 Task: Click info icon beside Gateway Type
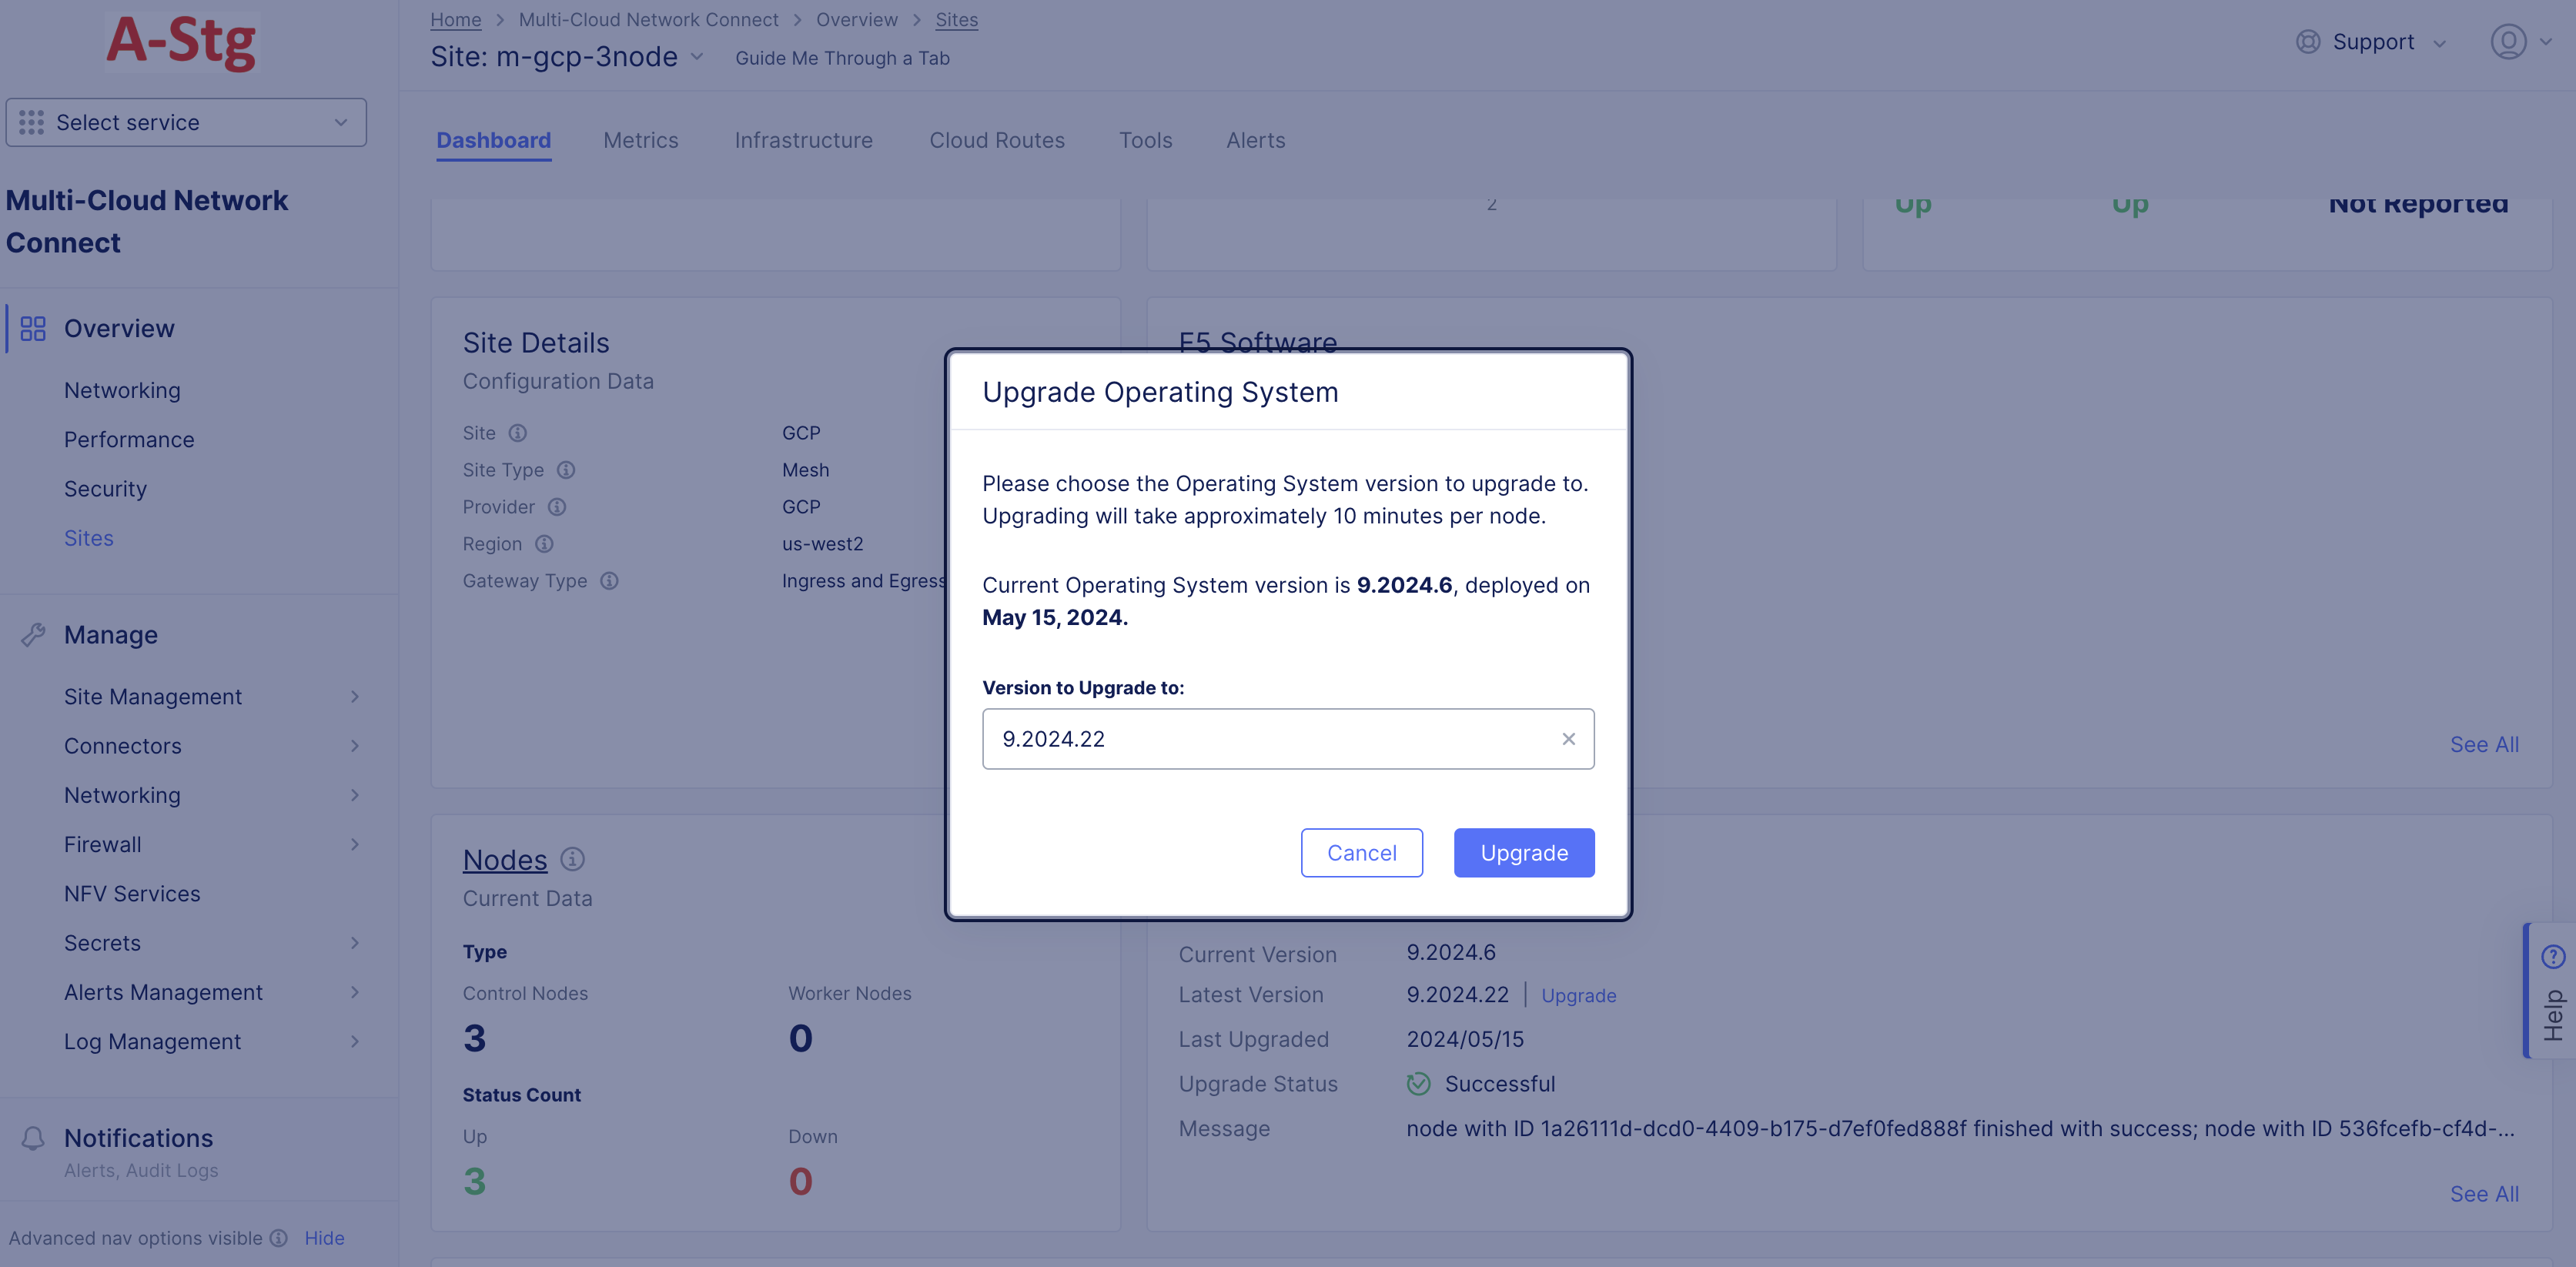[609, 581]
